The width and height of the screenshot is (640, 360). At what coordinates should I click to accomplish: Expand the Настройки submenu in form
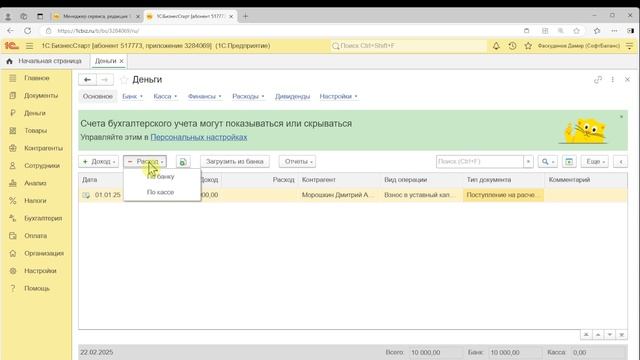(338, 96)
